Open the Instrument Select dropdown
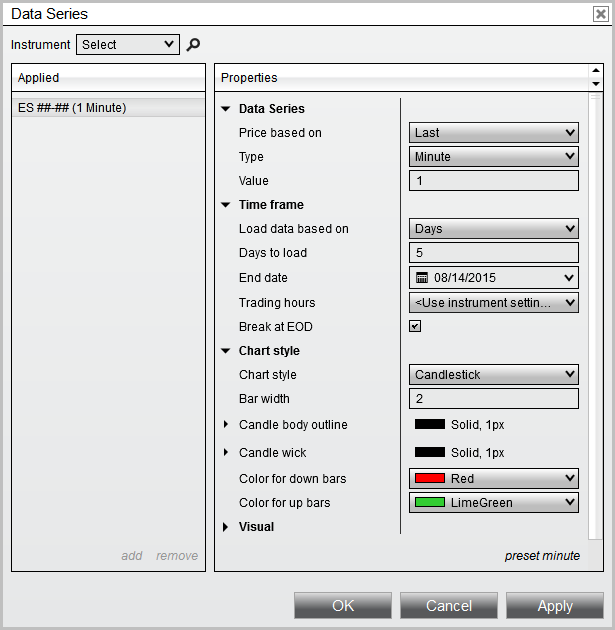Viewport: 615px width, 630px height. point(127,45)
